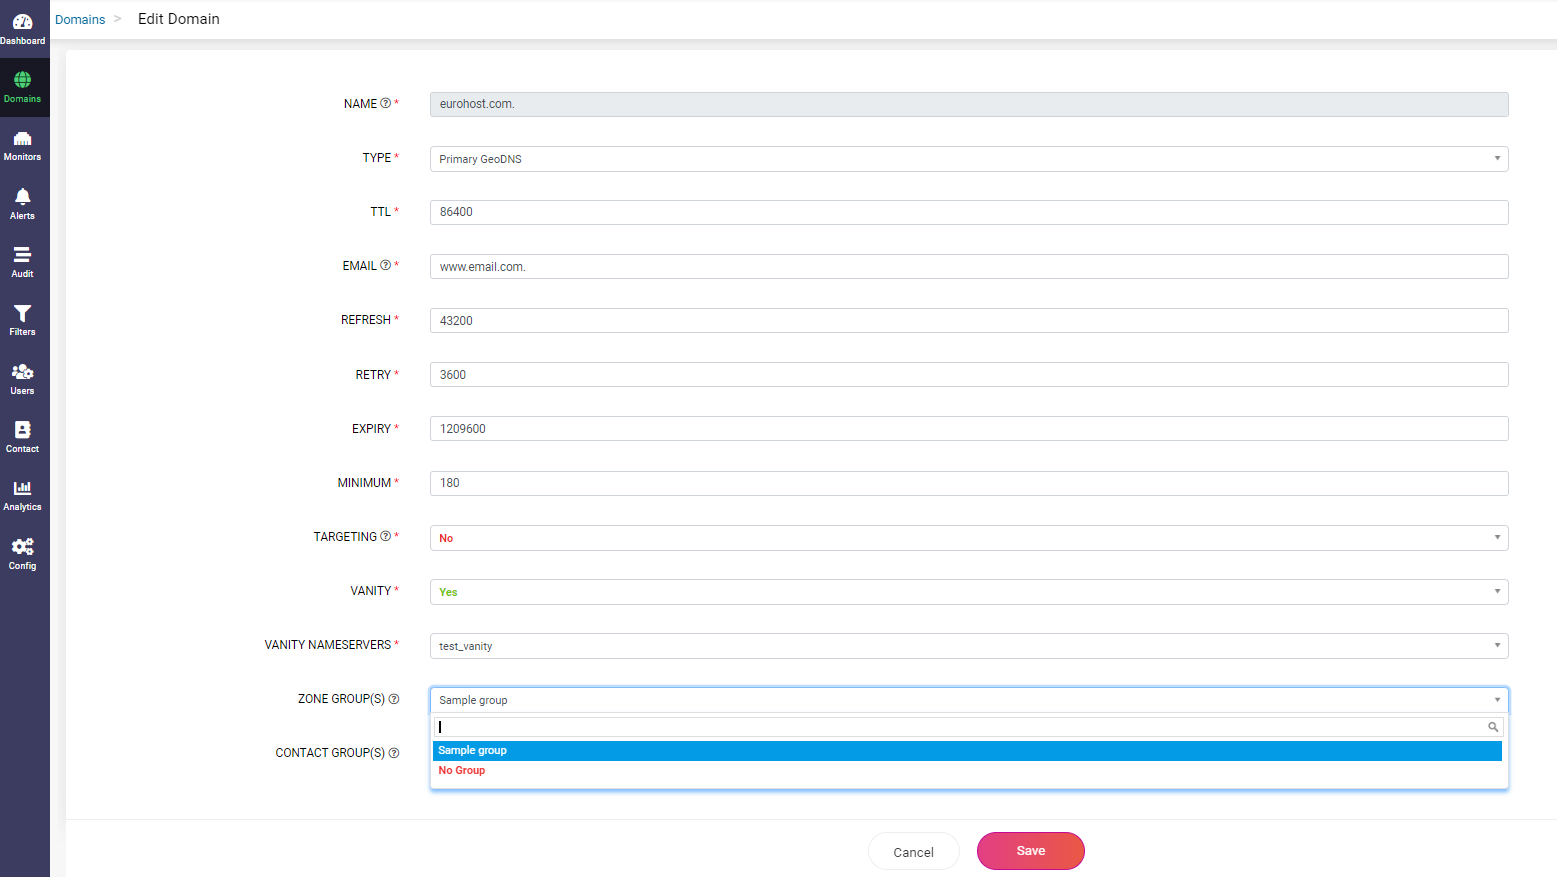Click the TYPE field label
This screenshot has width=1557, height=877.
point(377,158)
